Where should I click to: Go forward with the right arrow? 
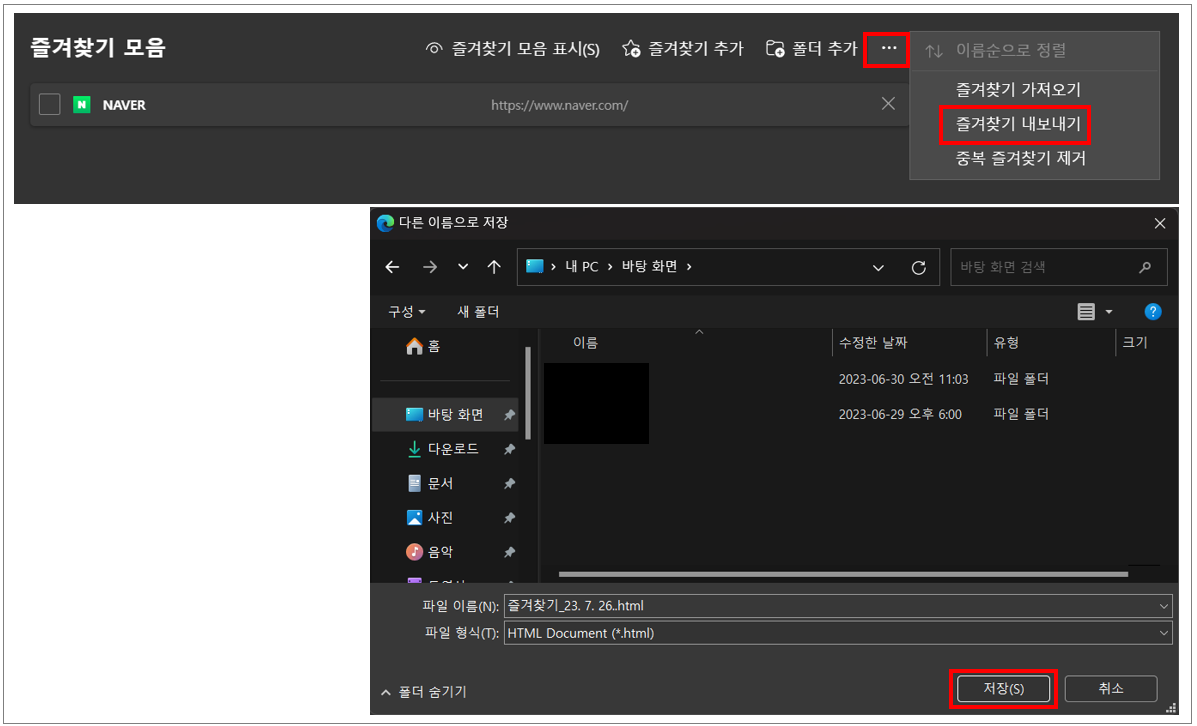pyautogui.click(x=430, y=267)
